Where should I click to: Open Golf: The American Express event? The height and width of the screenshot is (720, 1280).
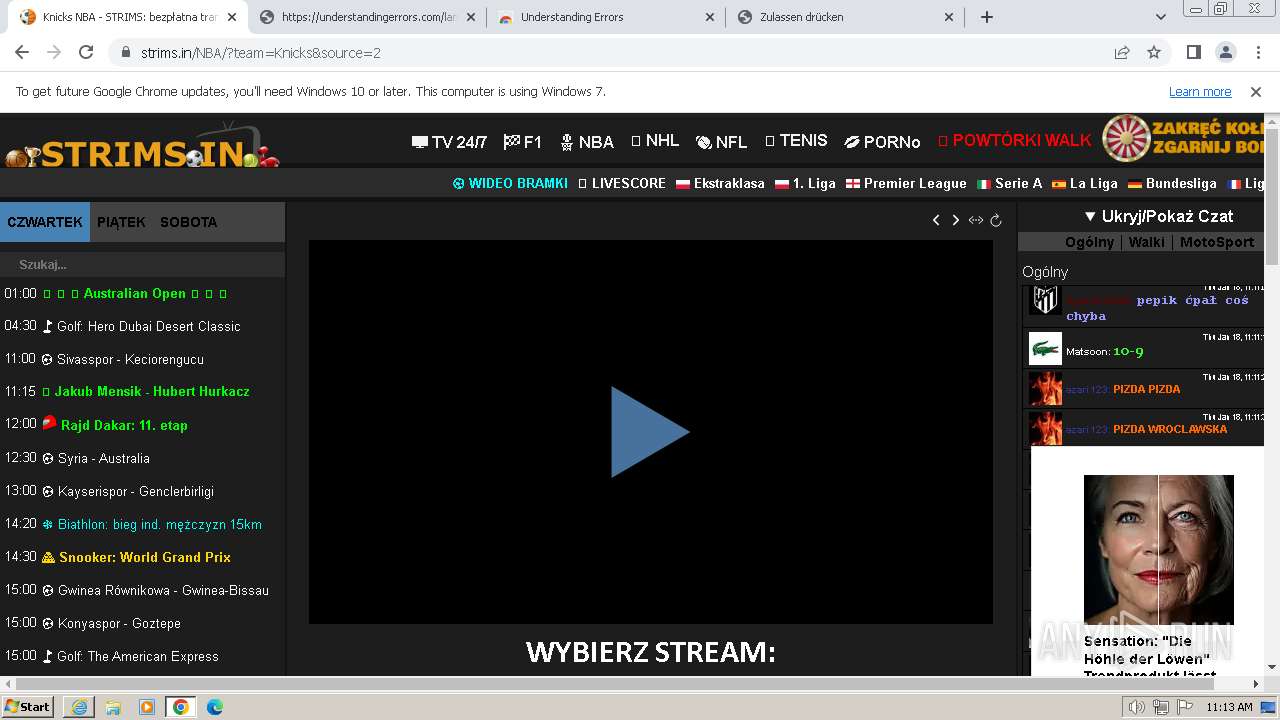click(x=130, y=656)
